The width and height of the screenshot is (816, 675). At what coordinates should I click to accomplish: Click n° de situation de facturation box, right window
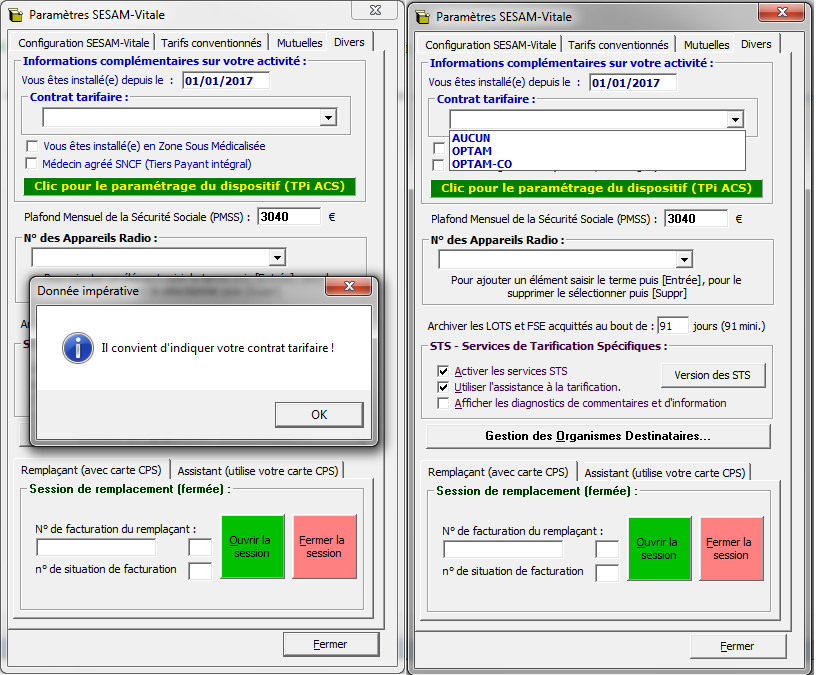click(607, 573)
